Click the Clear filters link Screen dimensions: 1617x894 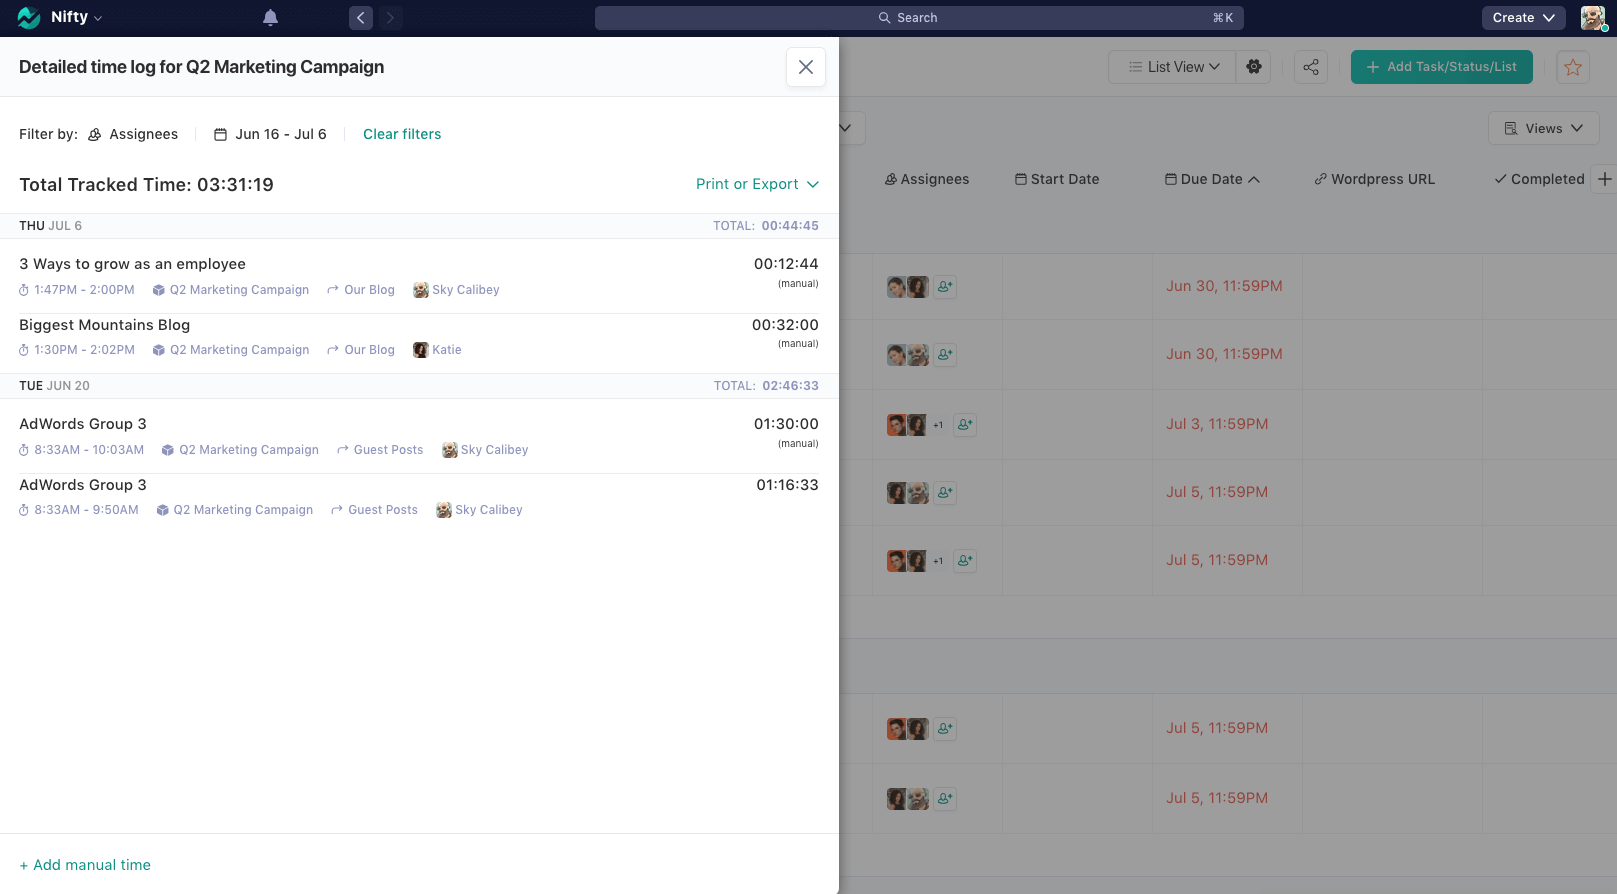tap(401, 134)
